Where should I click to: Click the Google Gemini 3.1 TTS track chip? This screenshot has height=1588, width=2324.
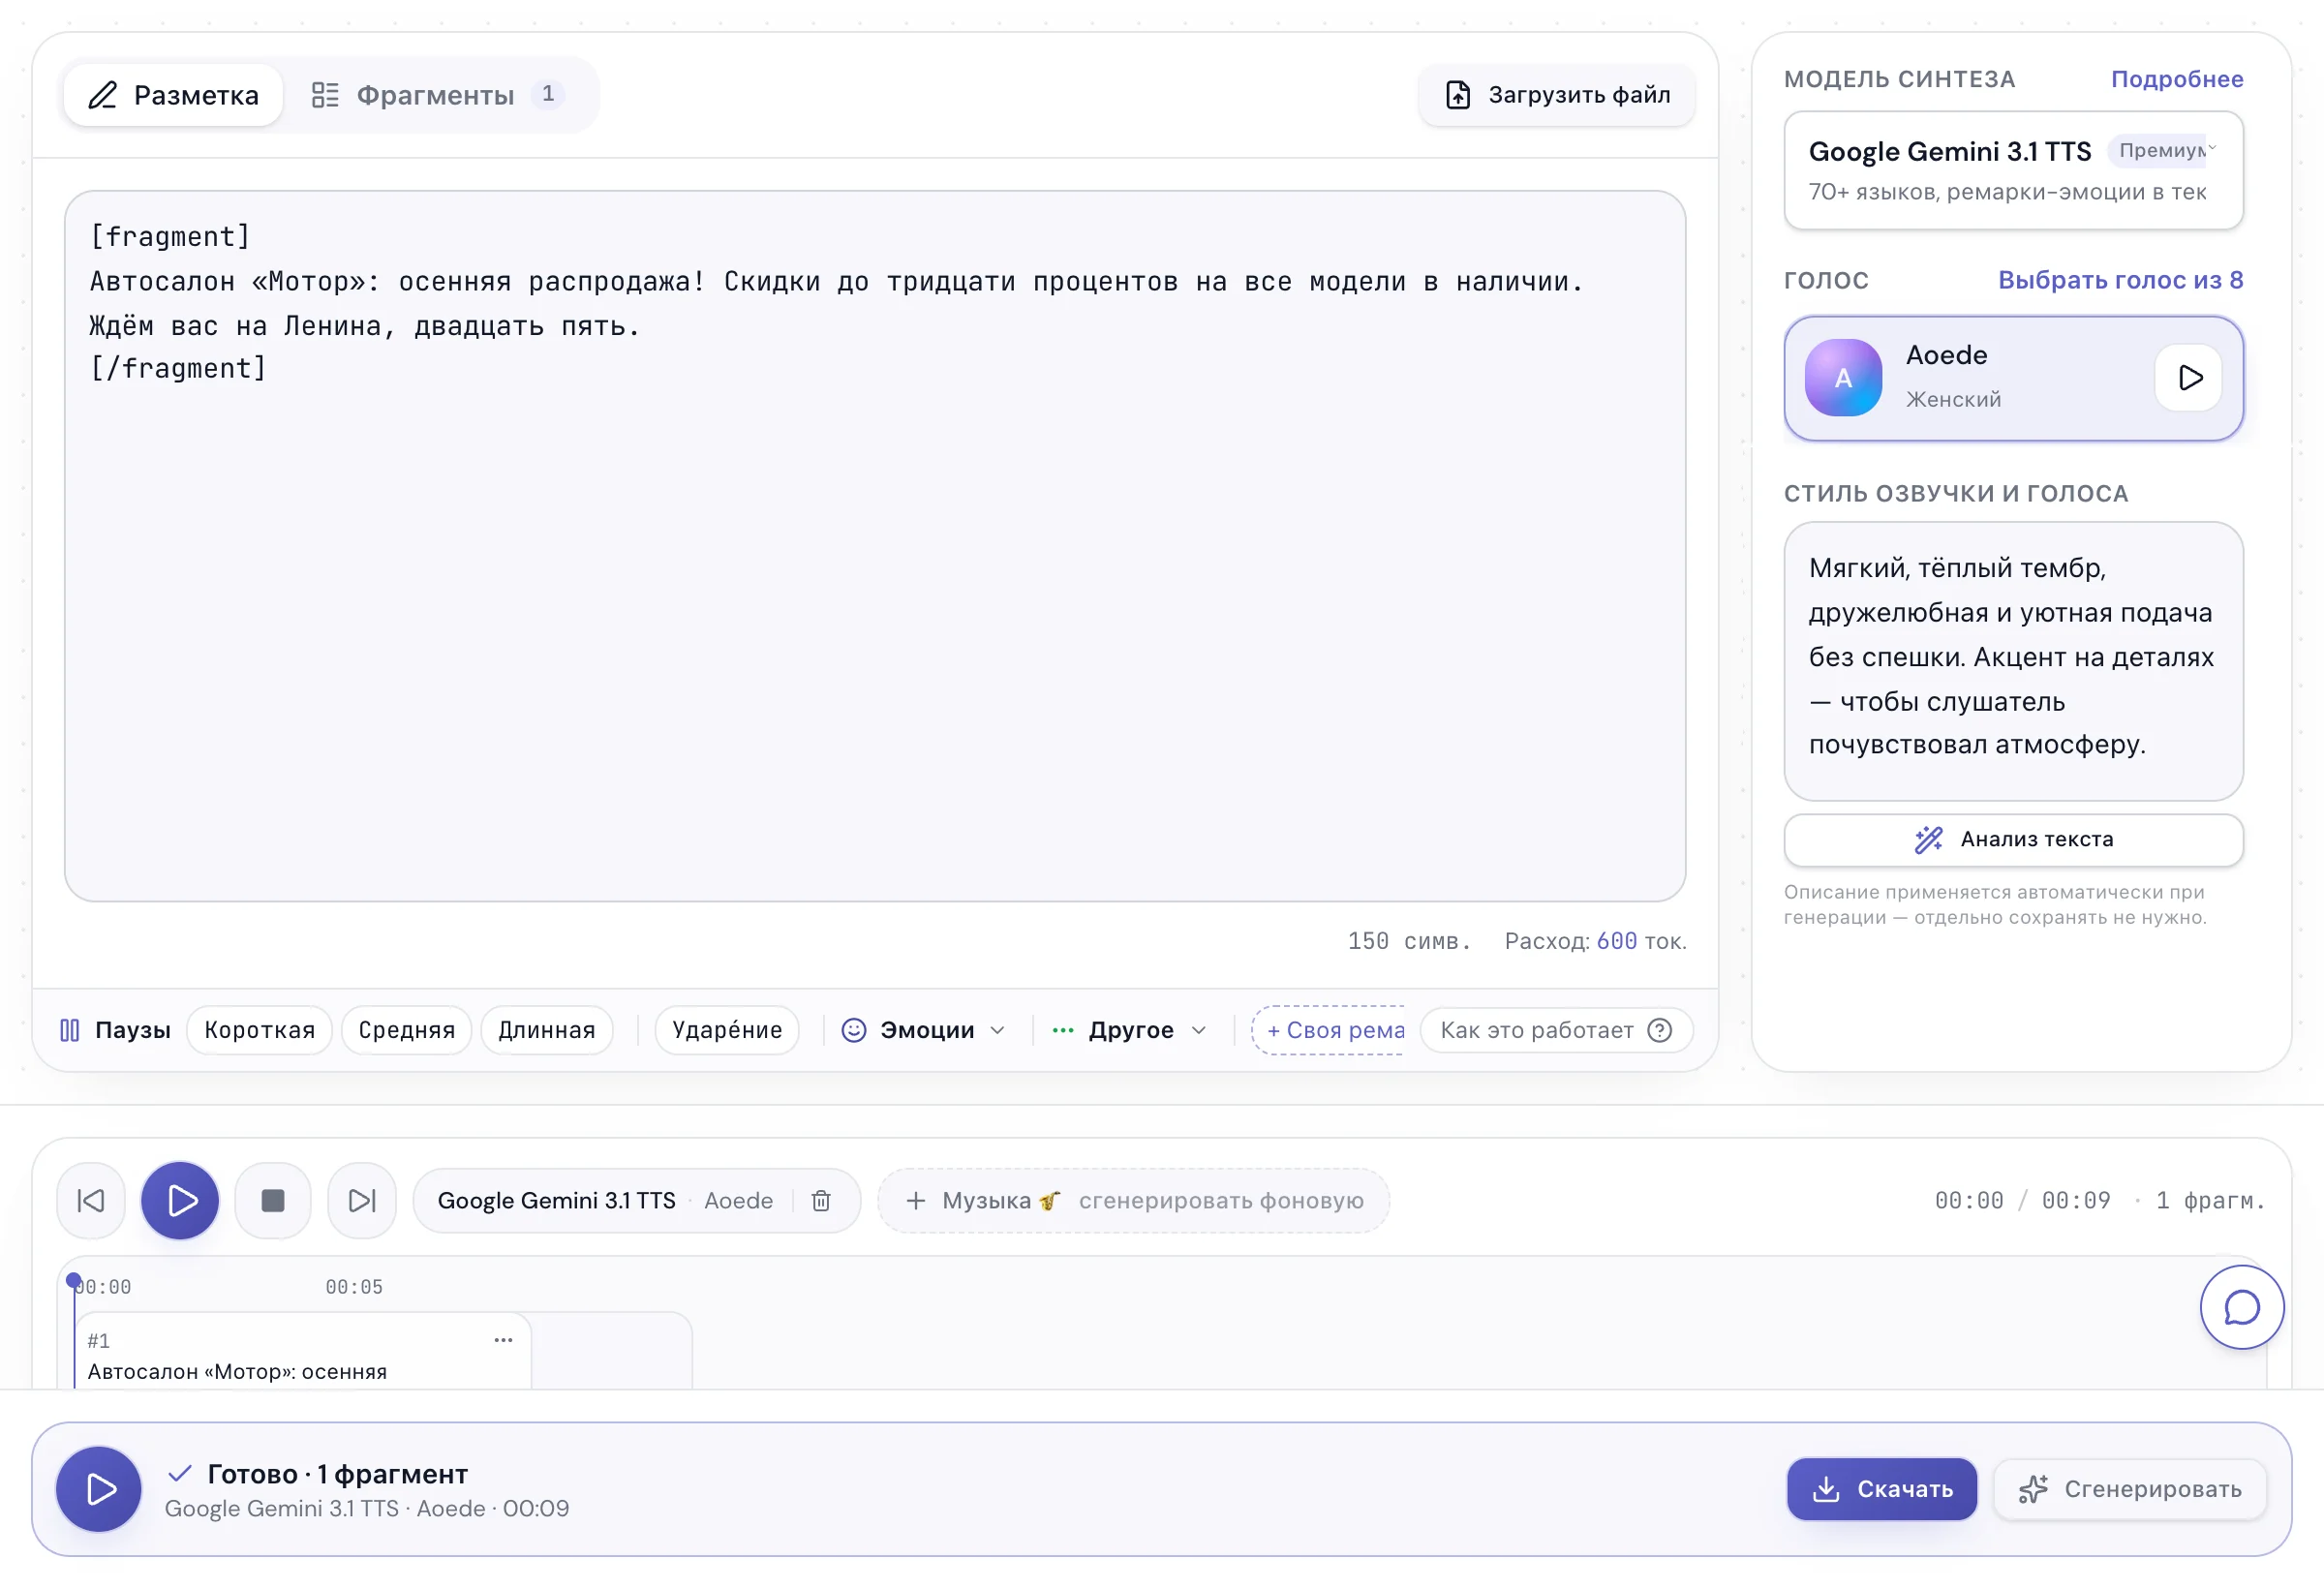click(636, 1201)
